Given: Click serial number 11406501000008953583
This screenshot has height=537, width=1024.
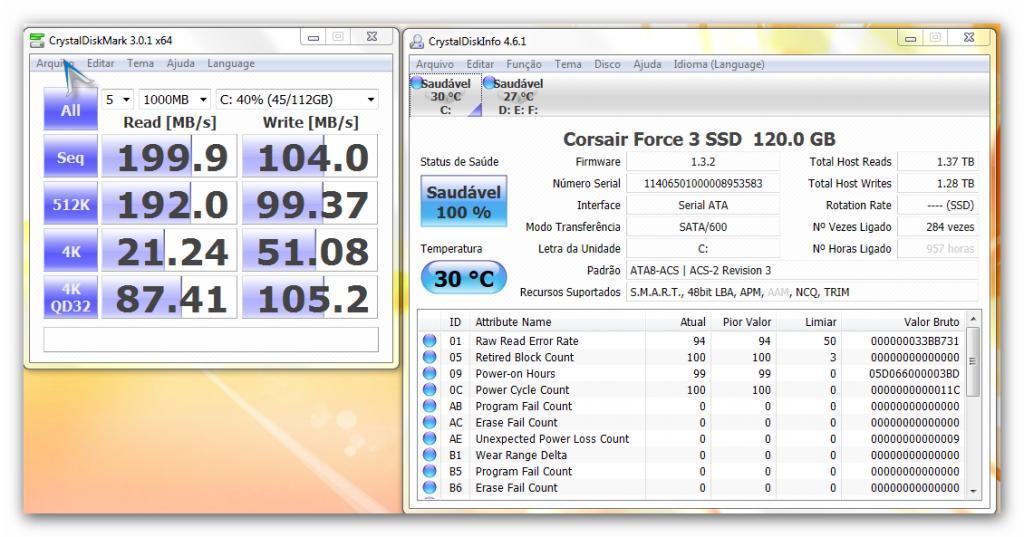Looking at the screenshot, I should (x=703, y=183).
